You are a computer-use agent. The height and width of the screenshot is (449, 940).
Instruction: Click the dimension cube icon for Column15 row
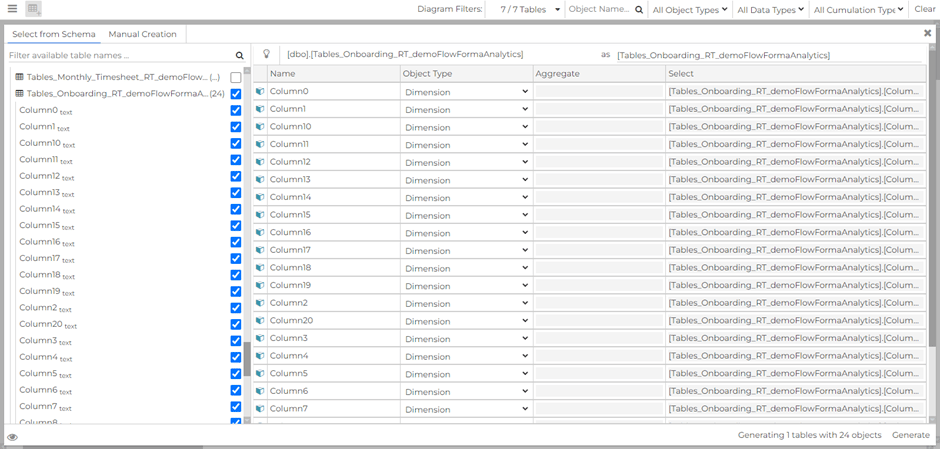[260, 215]
